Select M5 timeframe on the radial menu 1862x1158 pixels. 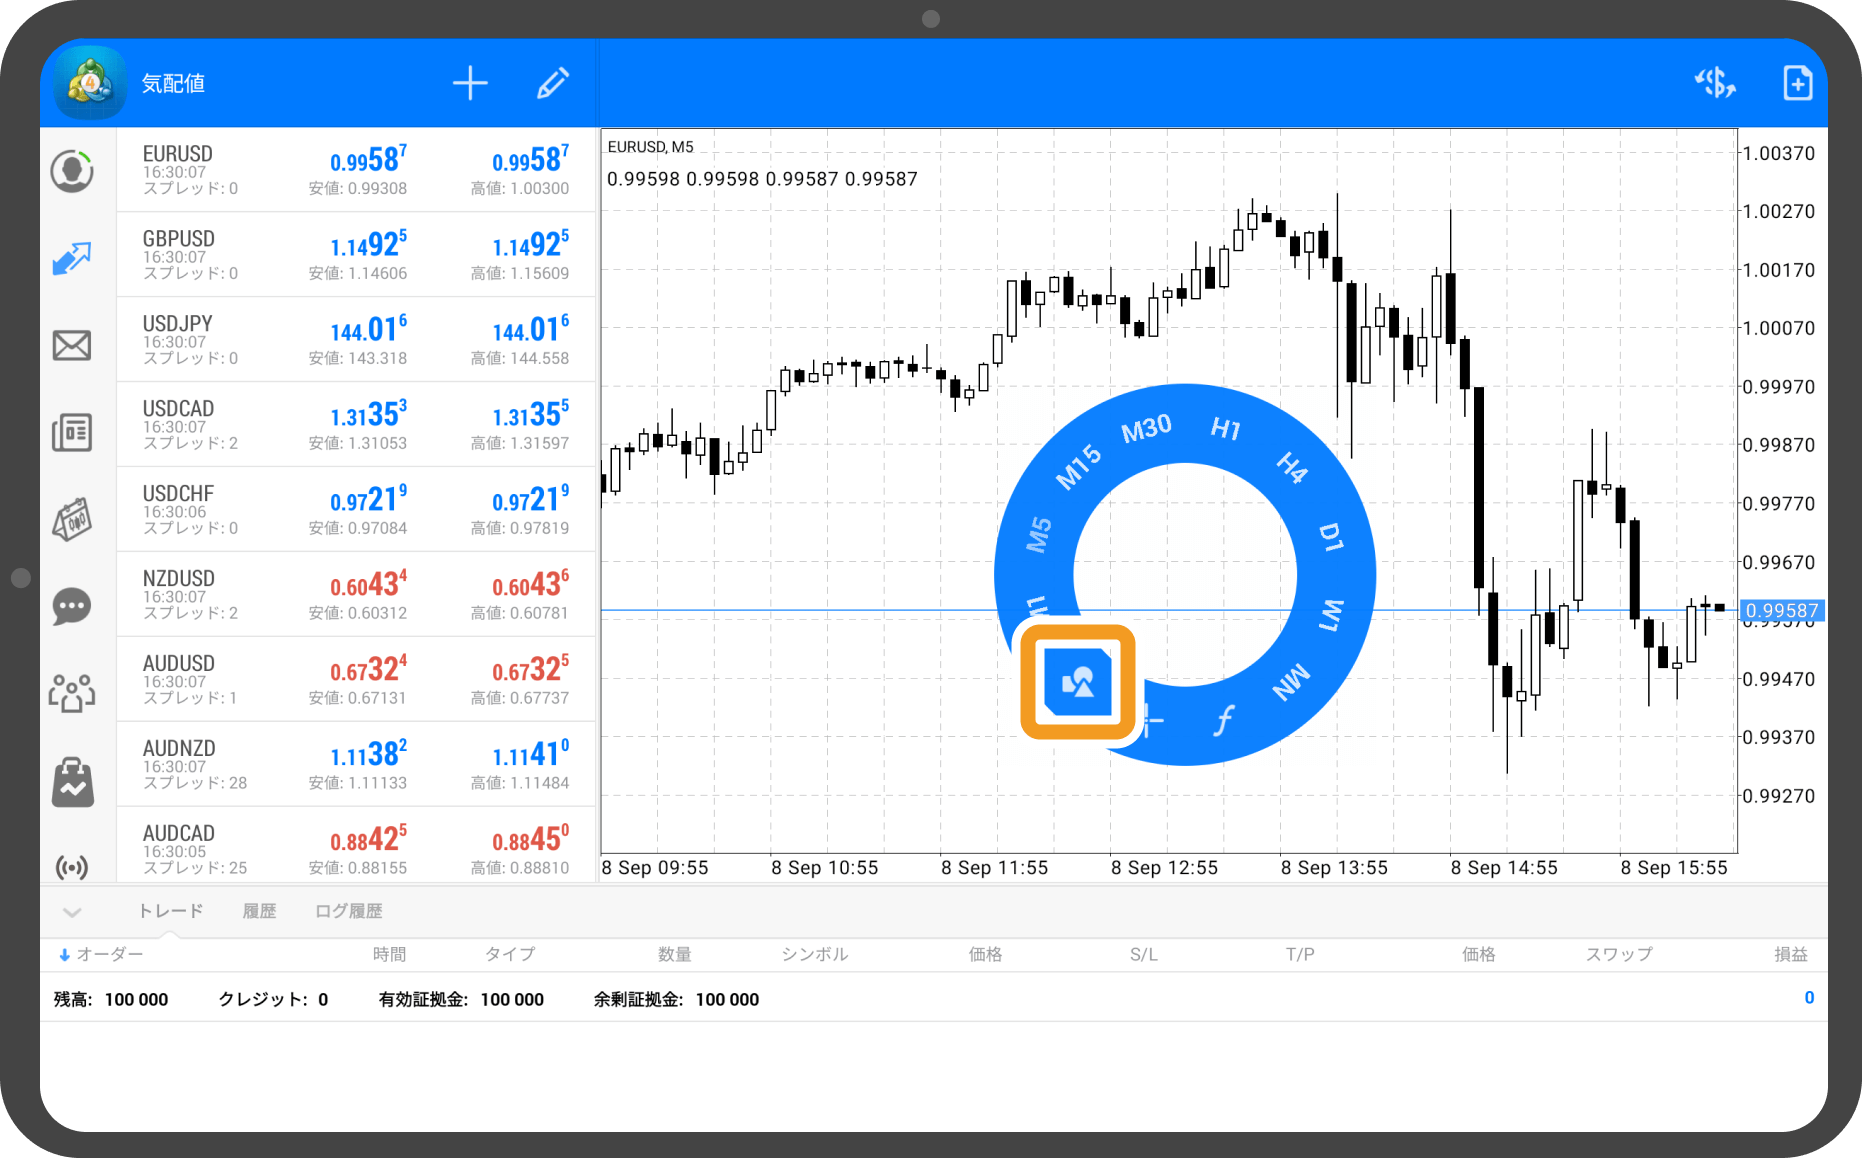(x=1040, y=535)
